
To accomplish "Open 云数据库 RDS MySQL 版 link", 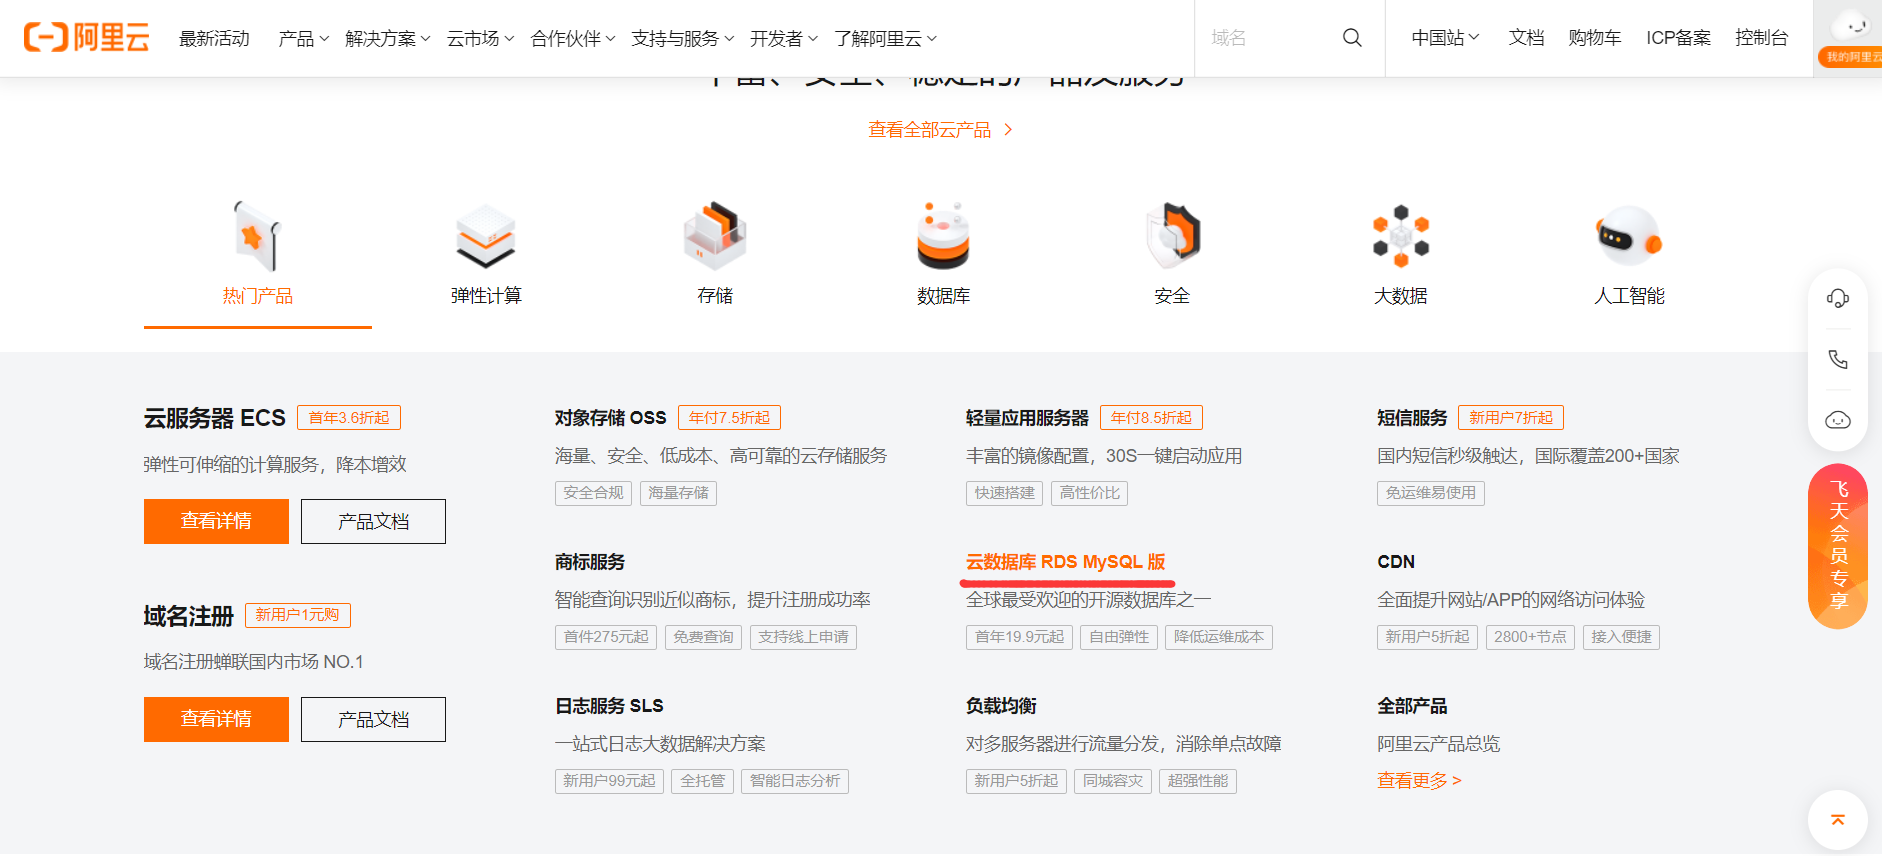I will click(x=1065, y=562).
